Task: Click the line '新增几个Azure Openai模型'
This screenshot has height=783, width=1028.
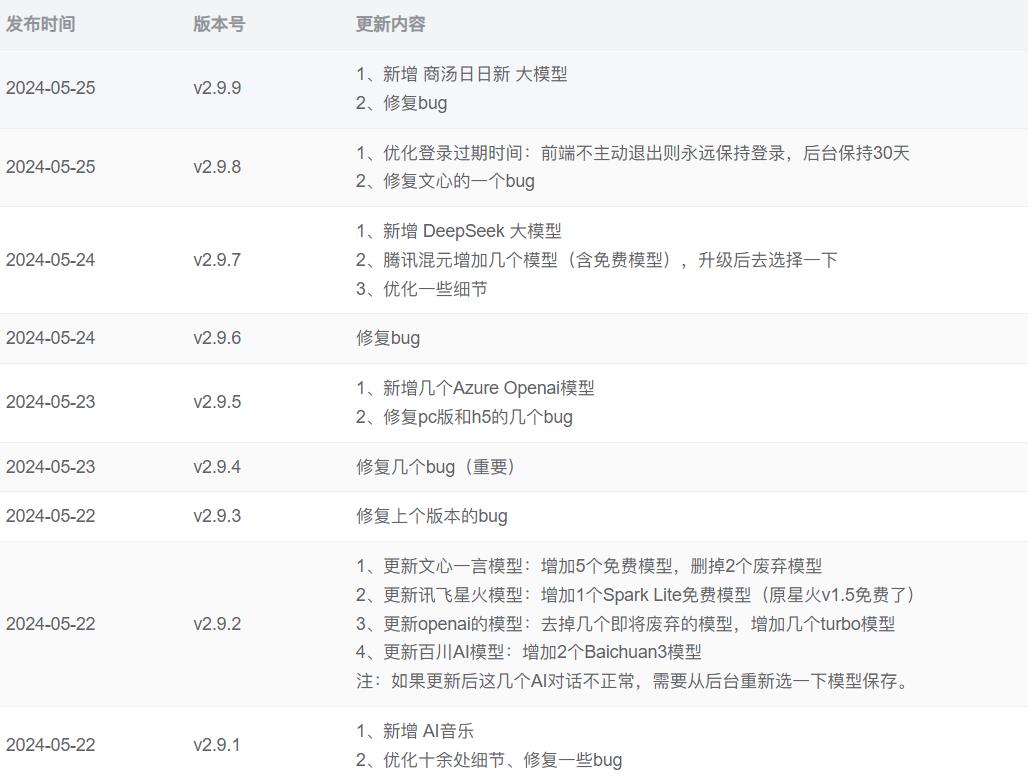Action: (475, 388)
